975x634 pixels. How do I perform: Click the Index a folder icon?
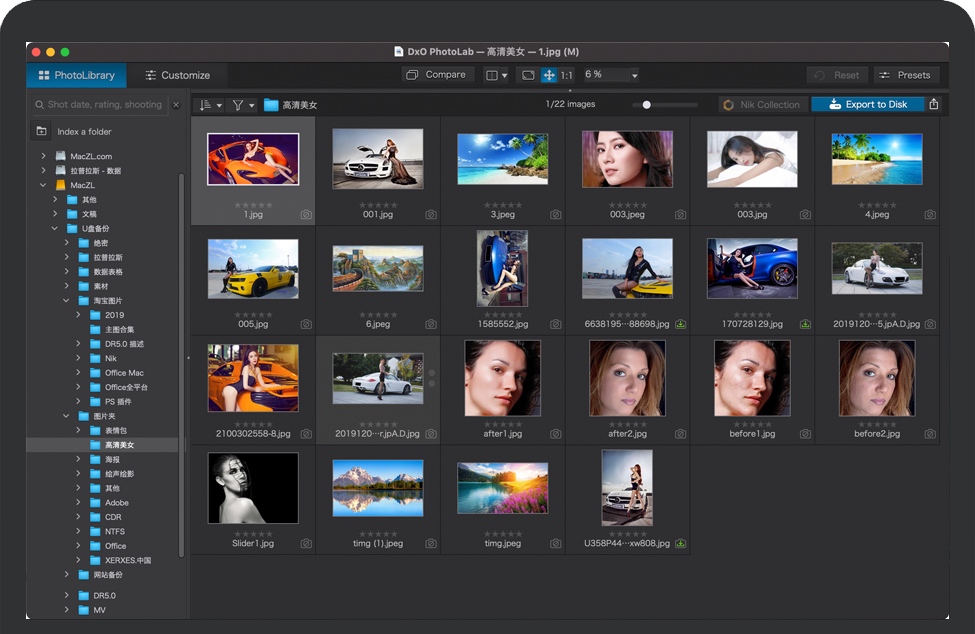[x=41, y=130]
